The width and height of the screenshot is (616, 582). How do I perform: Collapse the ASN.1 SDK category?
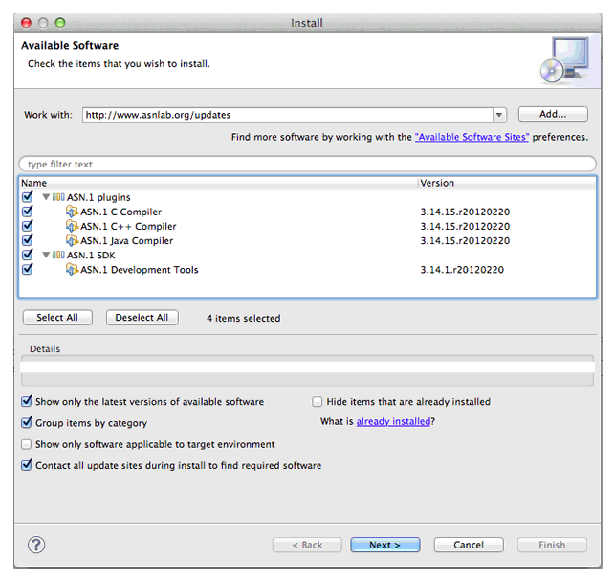click(x=46, y=255)
